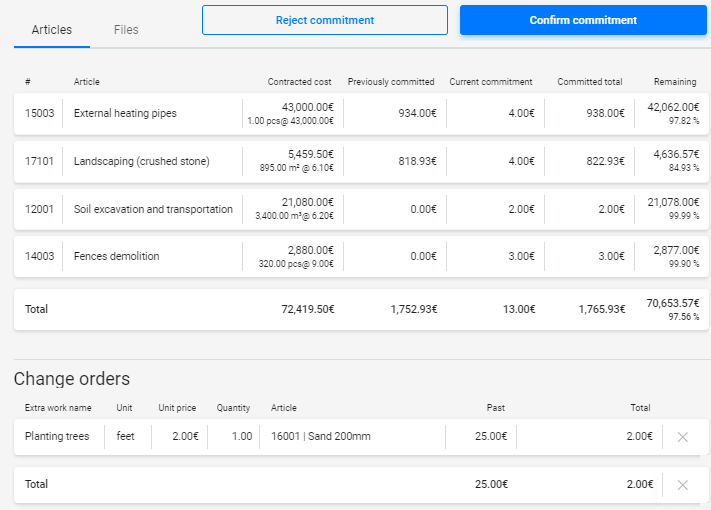Click total remaining 70,653.57€

[x=673, y=303]
